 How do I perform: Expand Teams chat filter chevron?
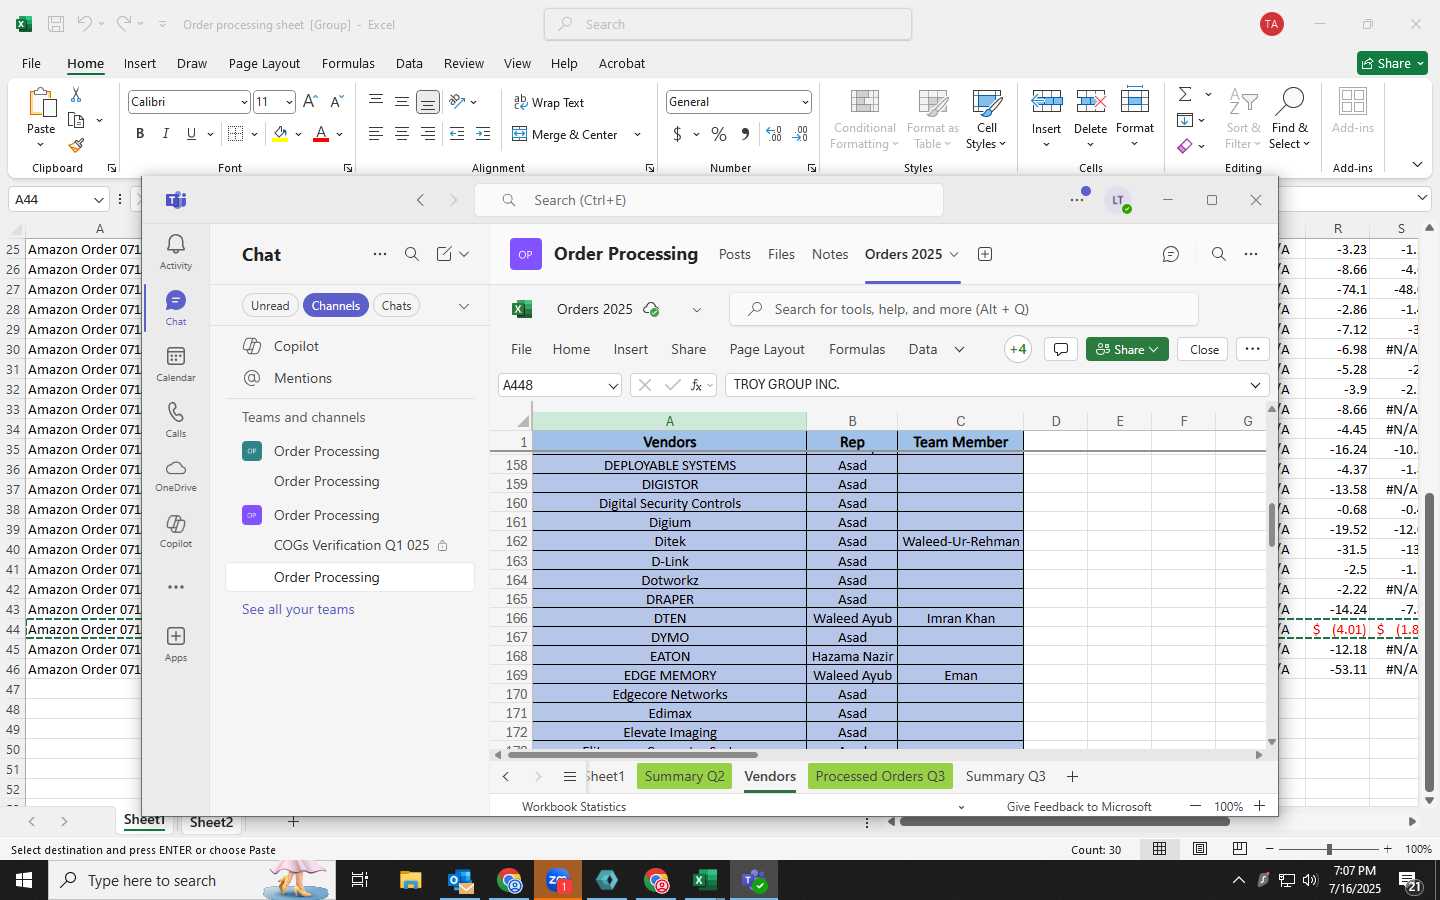coord(464,306)
